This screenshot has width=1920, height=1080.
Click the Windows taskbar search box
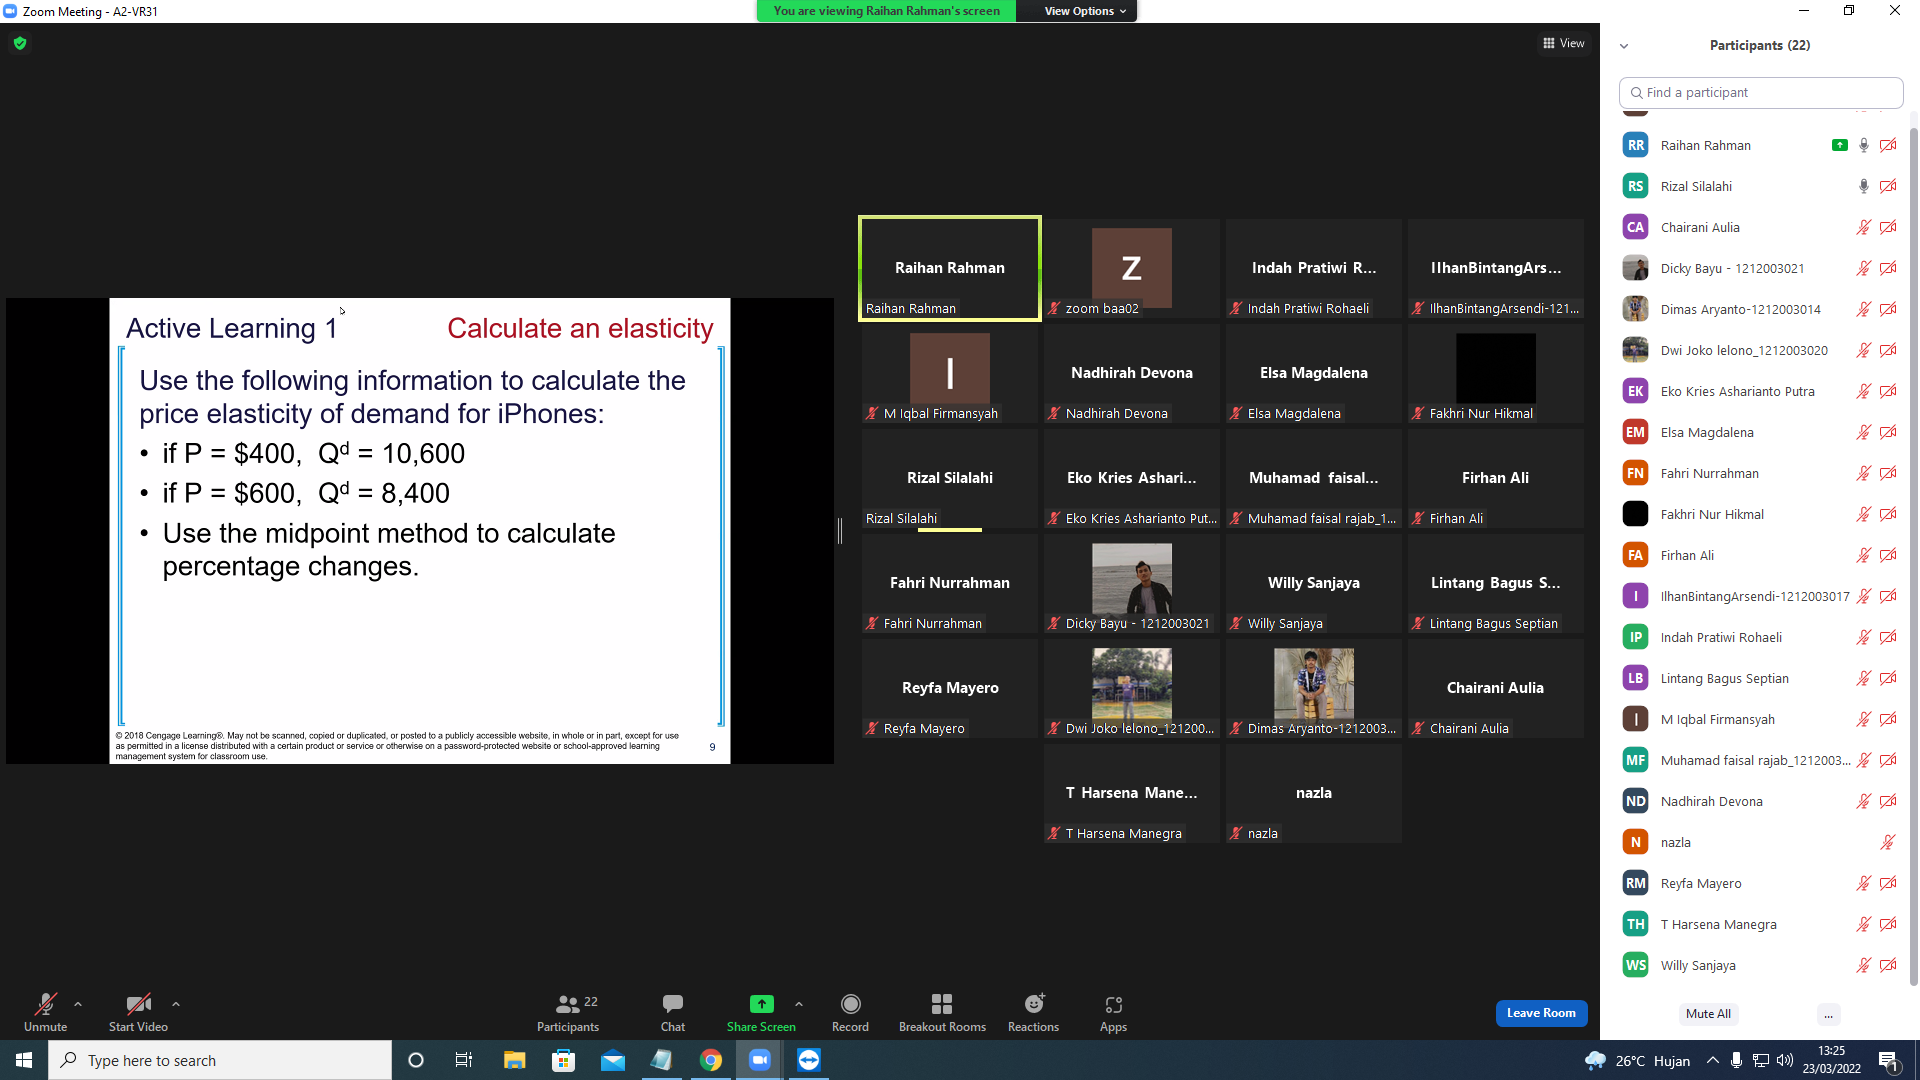point(220,1060)
